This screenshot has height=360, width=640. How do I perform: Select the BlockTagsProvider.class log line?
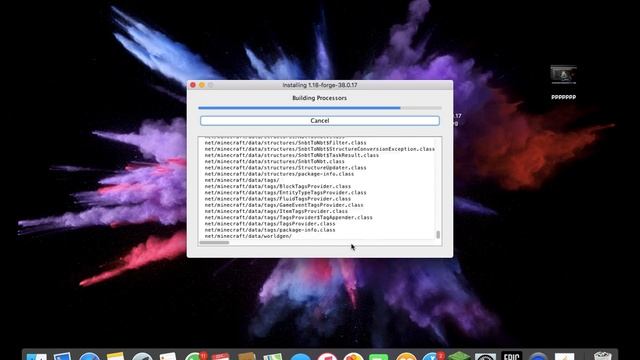tap(278, 186)
